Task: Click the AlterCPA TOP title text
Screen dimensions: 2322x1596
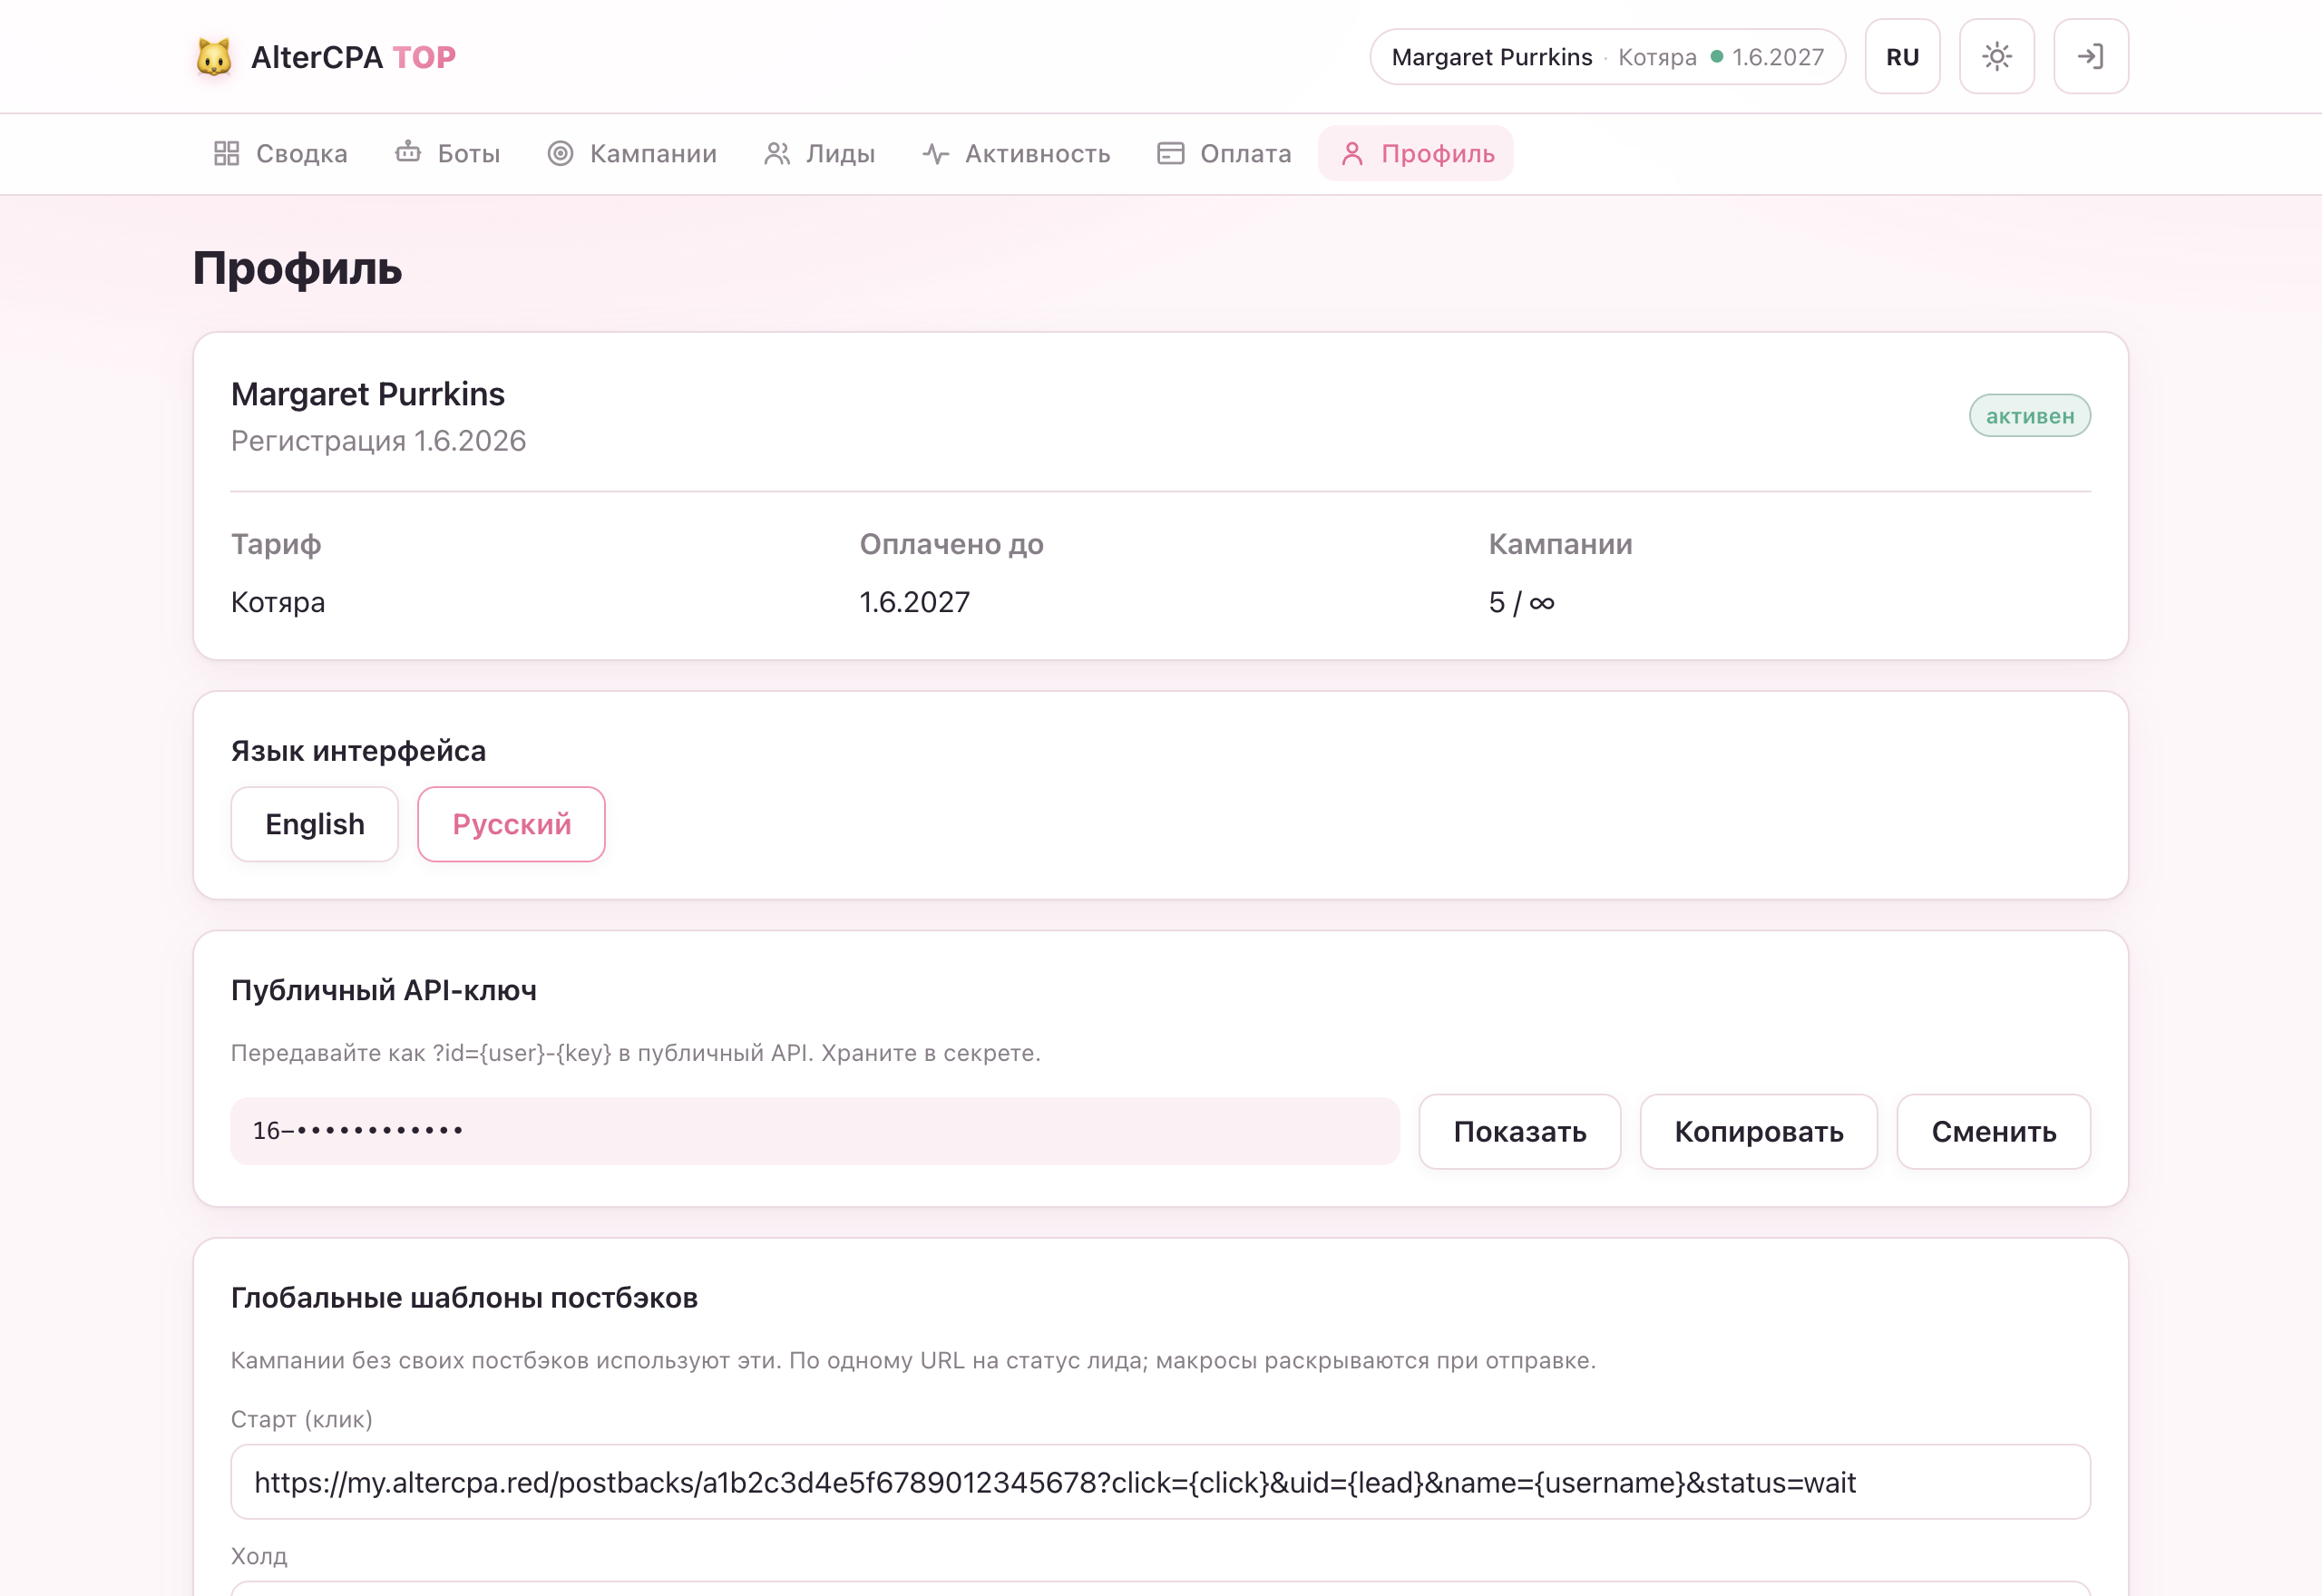Action: (x=353, y=57)
